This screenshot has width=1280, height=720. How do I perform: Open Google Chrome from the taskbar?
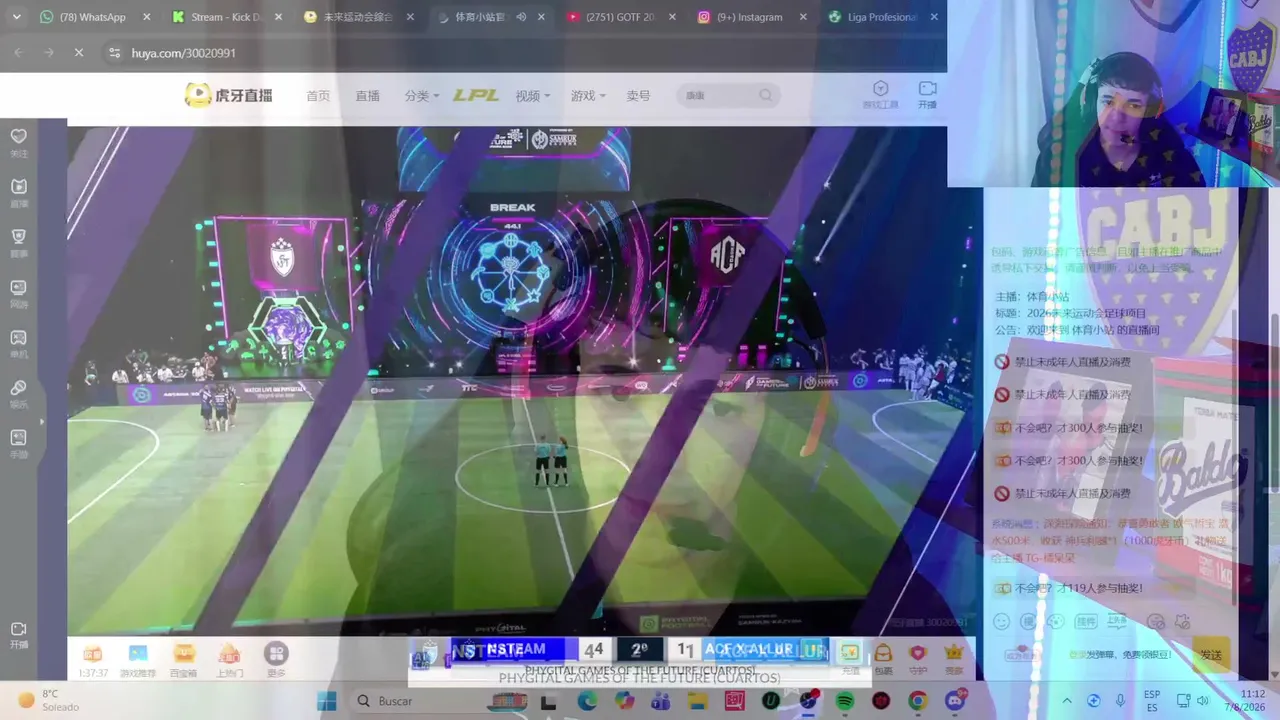(917, 701)
